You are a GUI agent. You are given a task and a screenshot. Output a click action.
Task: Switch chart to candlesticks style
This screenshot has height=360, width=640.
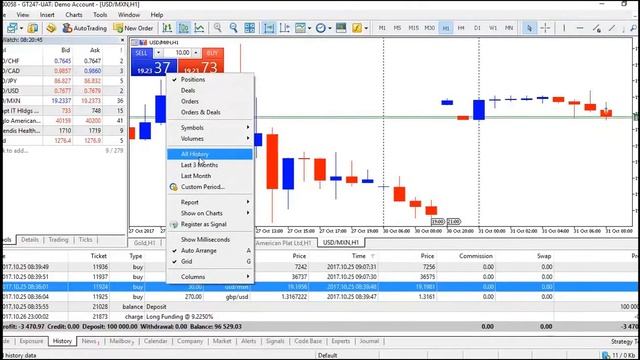[x=183, y=28]
